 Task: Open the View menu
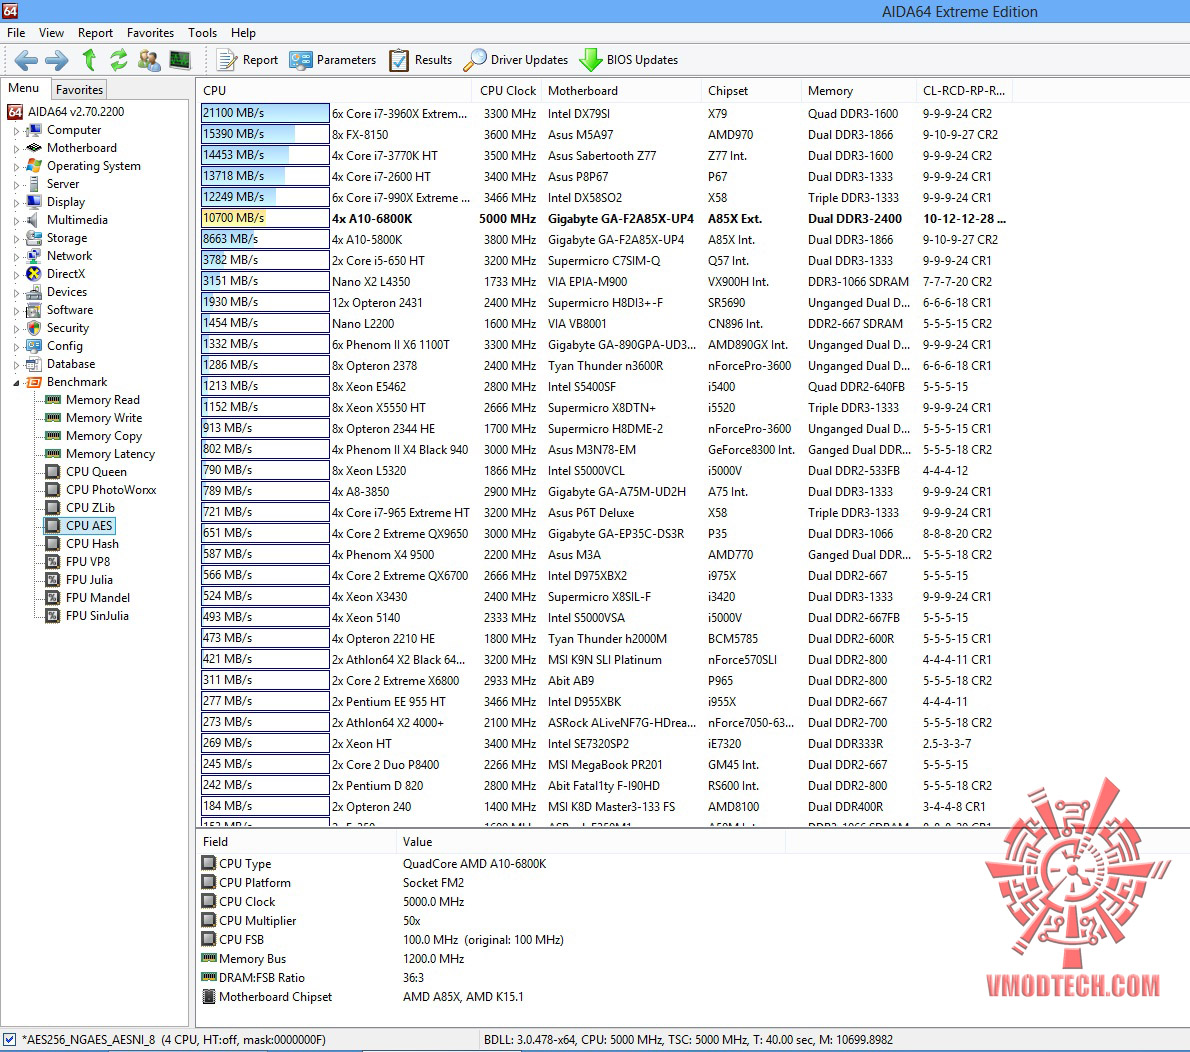click(x=52, y=33)
